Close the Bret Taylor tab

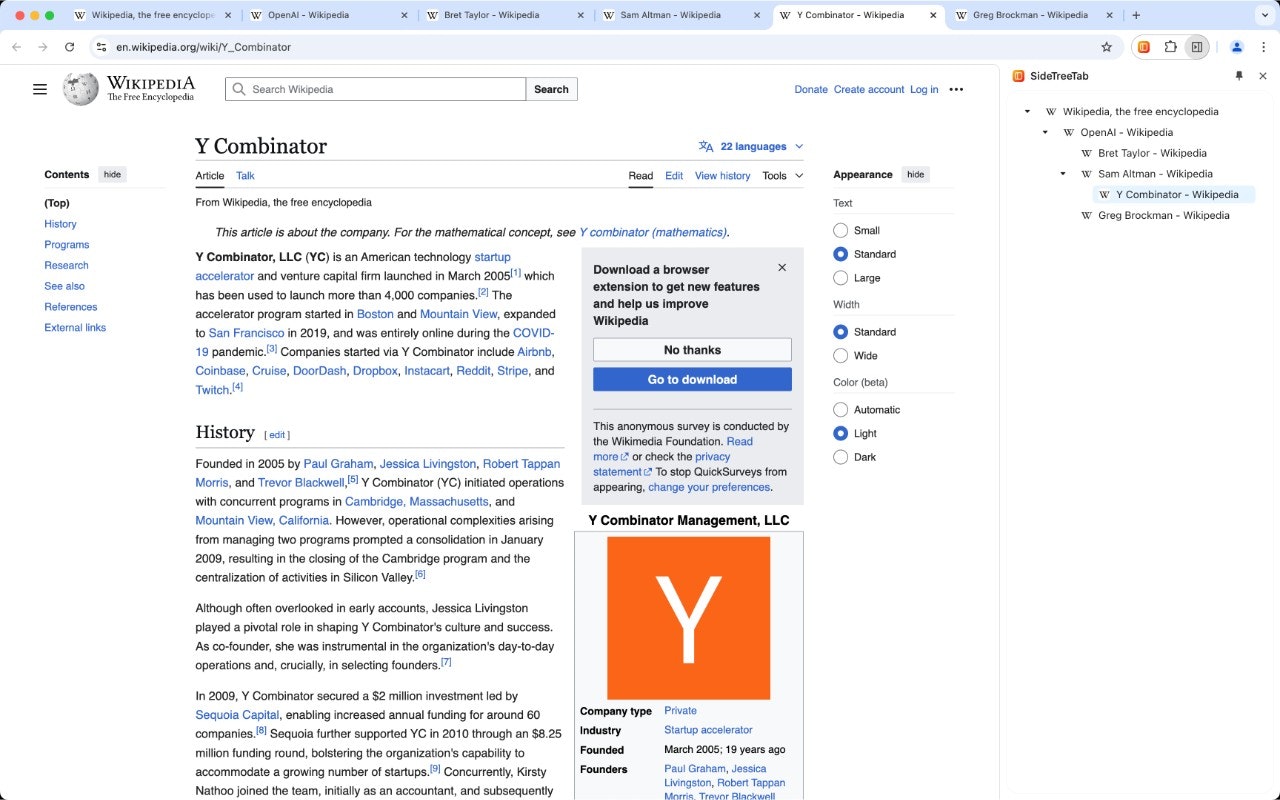(x=579, y=16)
